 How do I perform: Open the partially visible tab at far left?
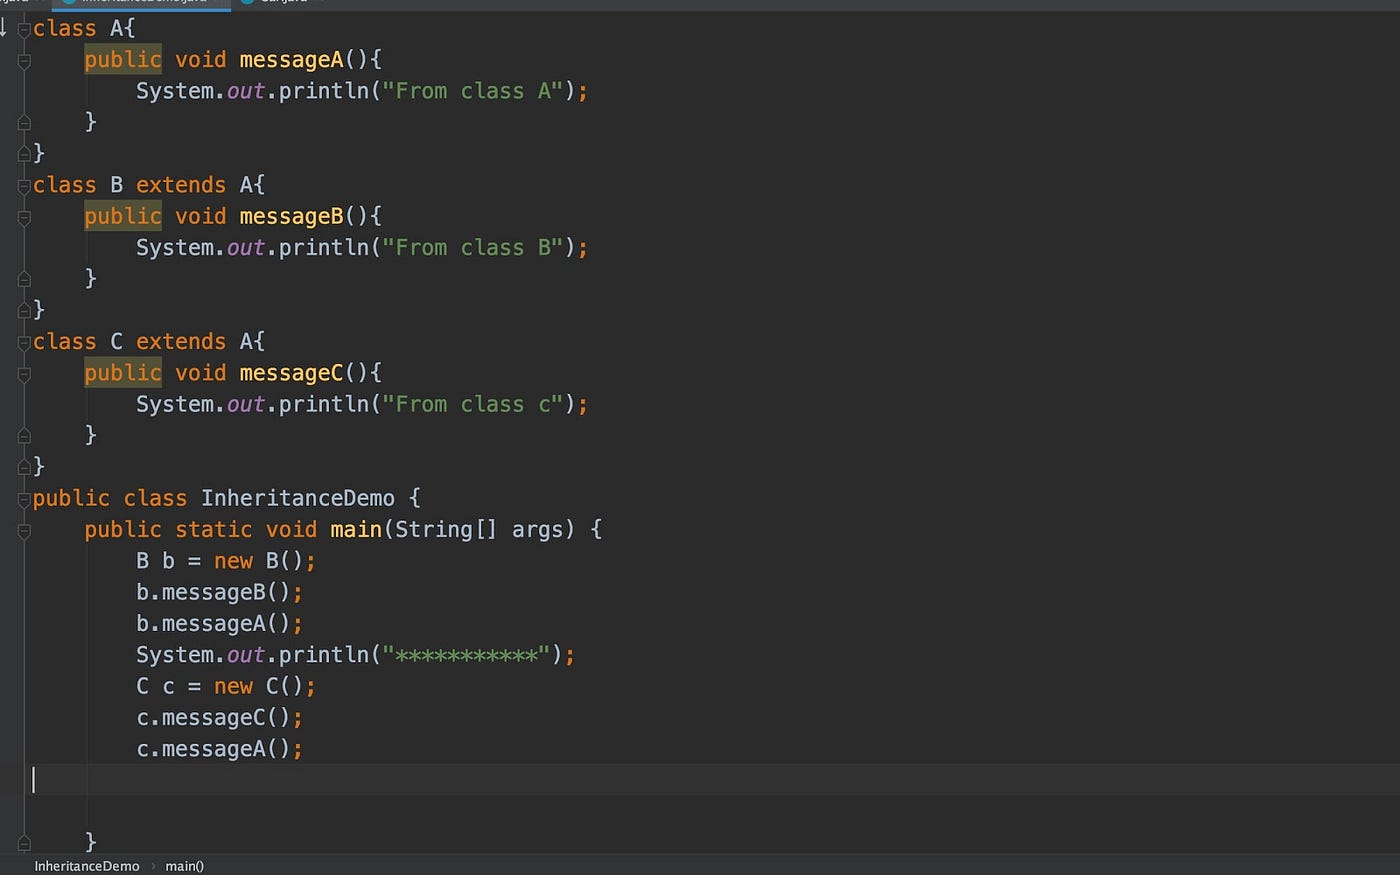pos(10,3)
